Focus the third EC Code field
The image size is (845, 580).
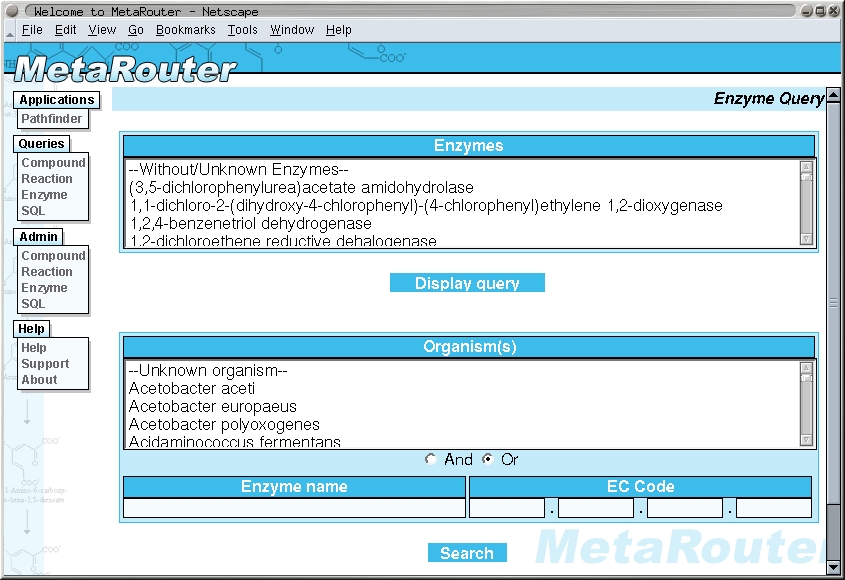[x=685, y=508]
